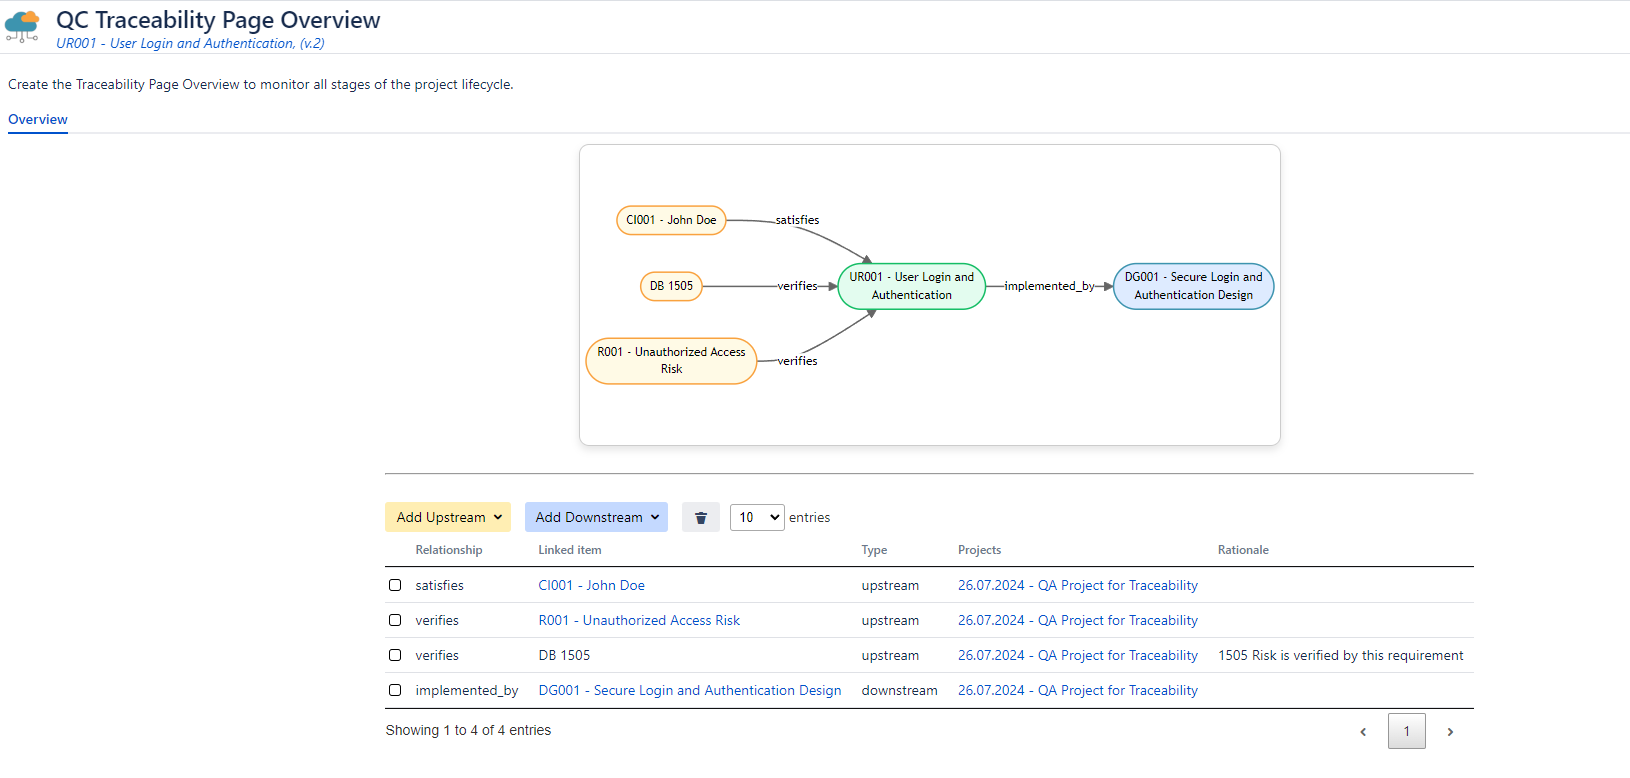Click the trash delete icon button
Image resolution: width=1630 pixels, height=778 pixels.
click(x=700, y=517)
